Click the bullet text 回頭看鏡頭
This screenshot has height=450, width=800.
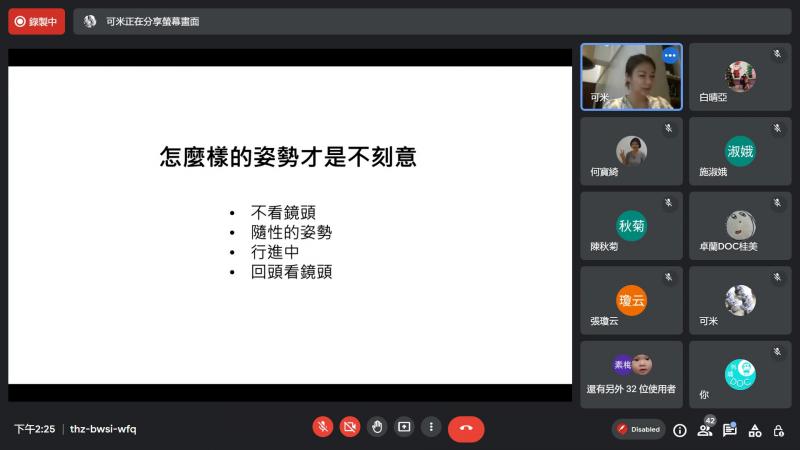tap(291, 272)
